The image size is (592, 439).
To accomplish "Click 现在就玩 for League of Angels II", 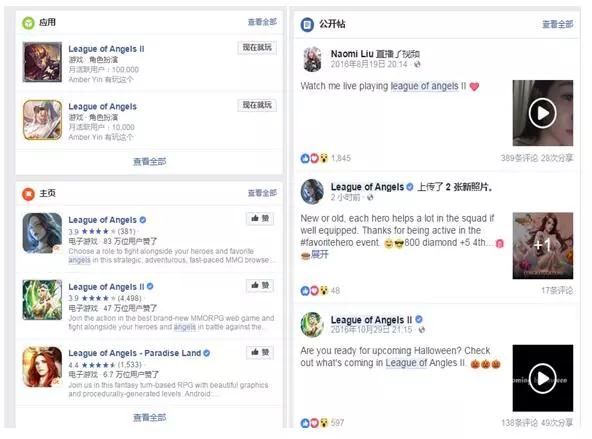I will (x=257, y=48).
